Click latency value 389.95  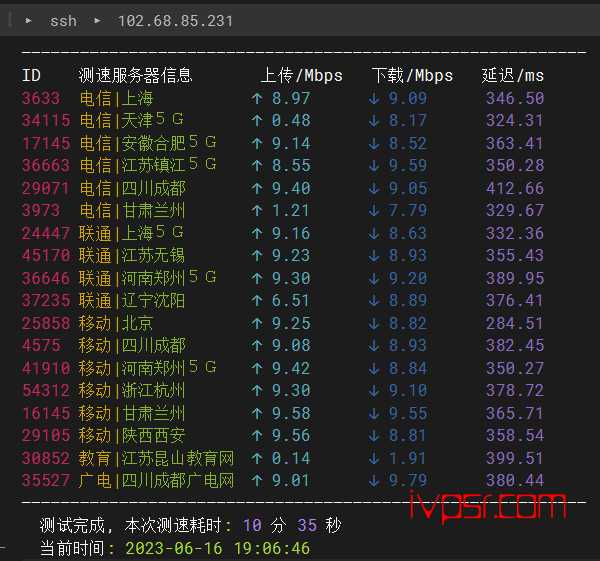[x=515, y=278]
